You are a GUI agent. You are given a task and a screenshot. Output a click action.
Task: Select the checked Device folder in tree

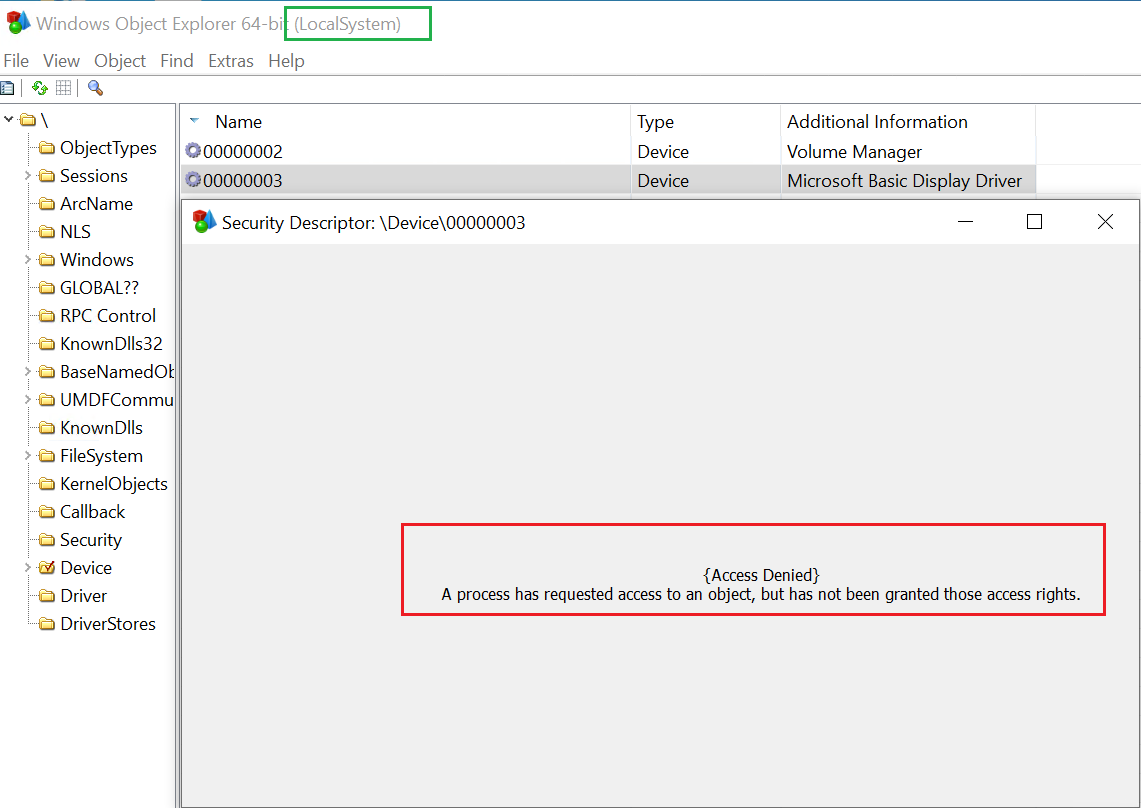pyautogui.click(x=85, y=567)
